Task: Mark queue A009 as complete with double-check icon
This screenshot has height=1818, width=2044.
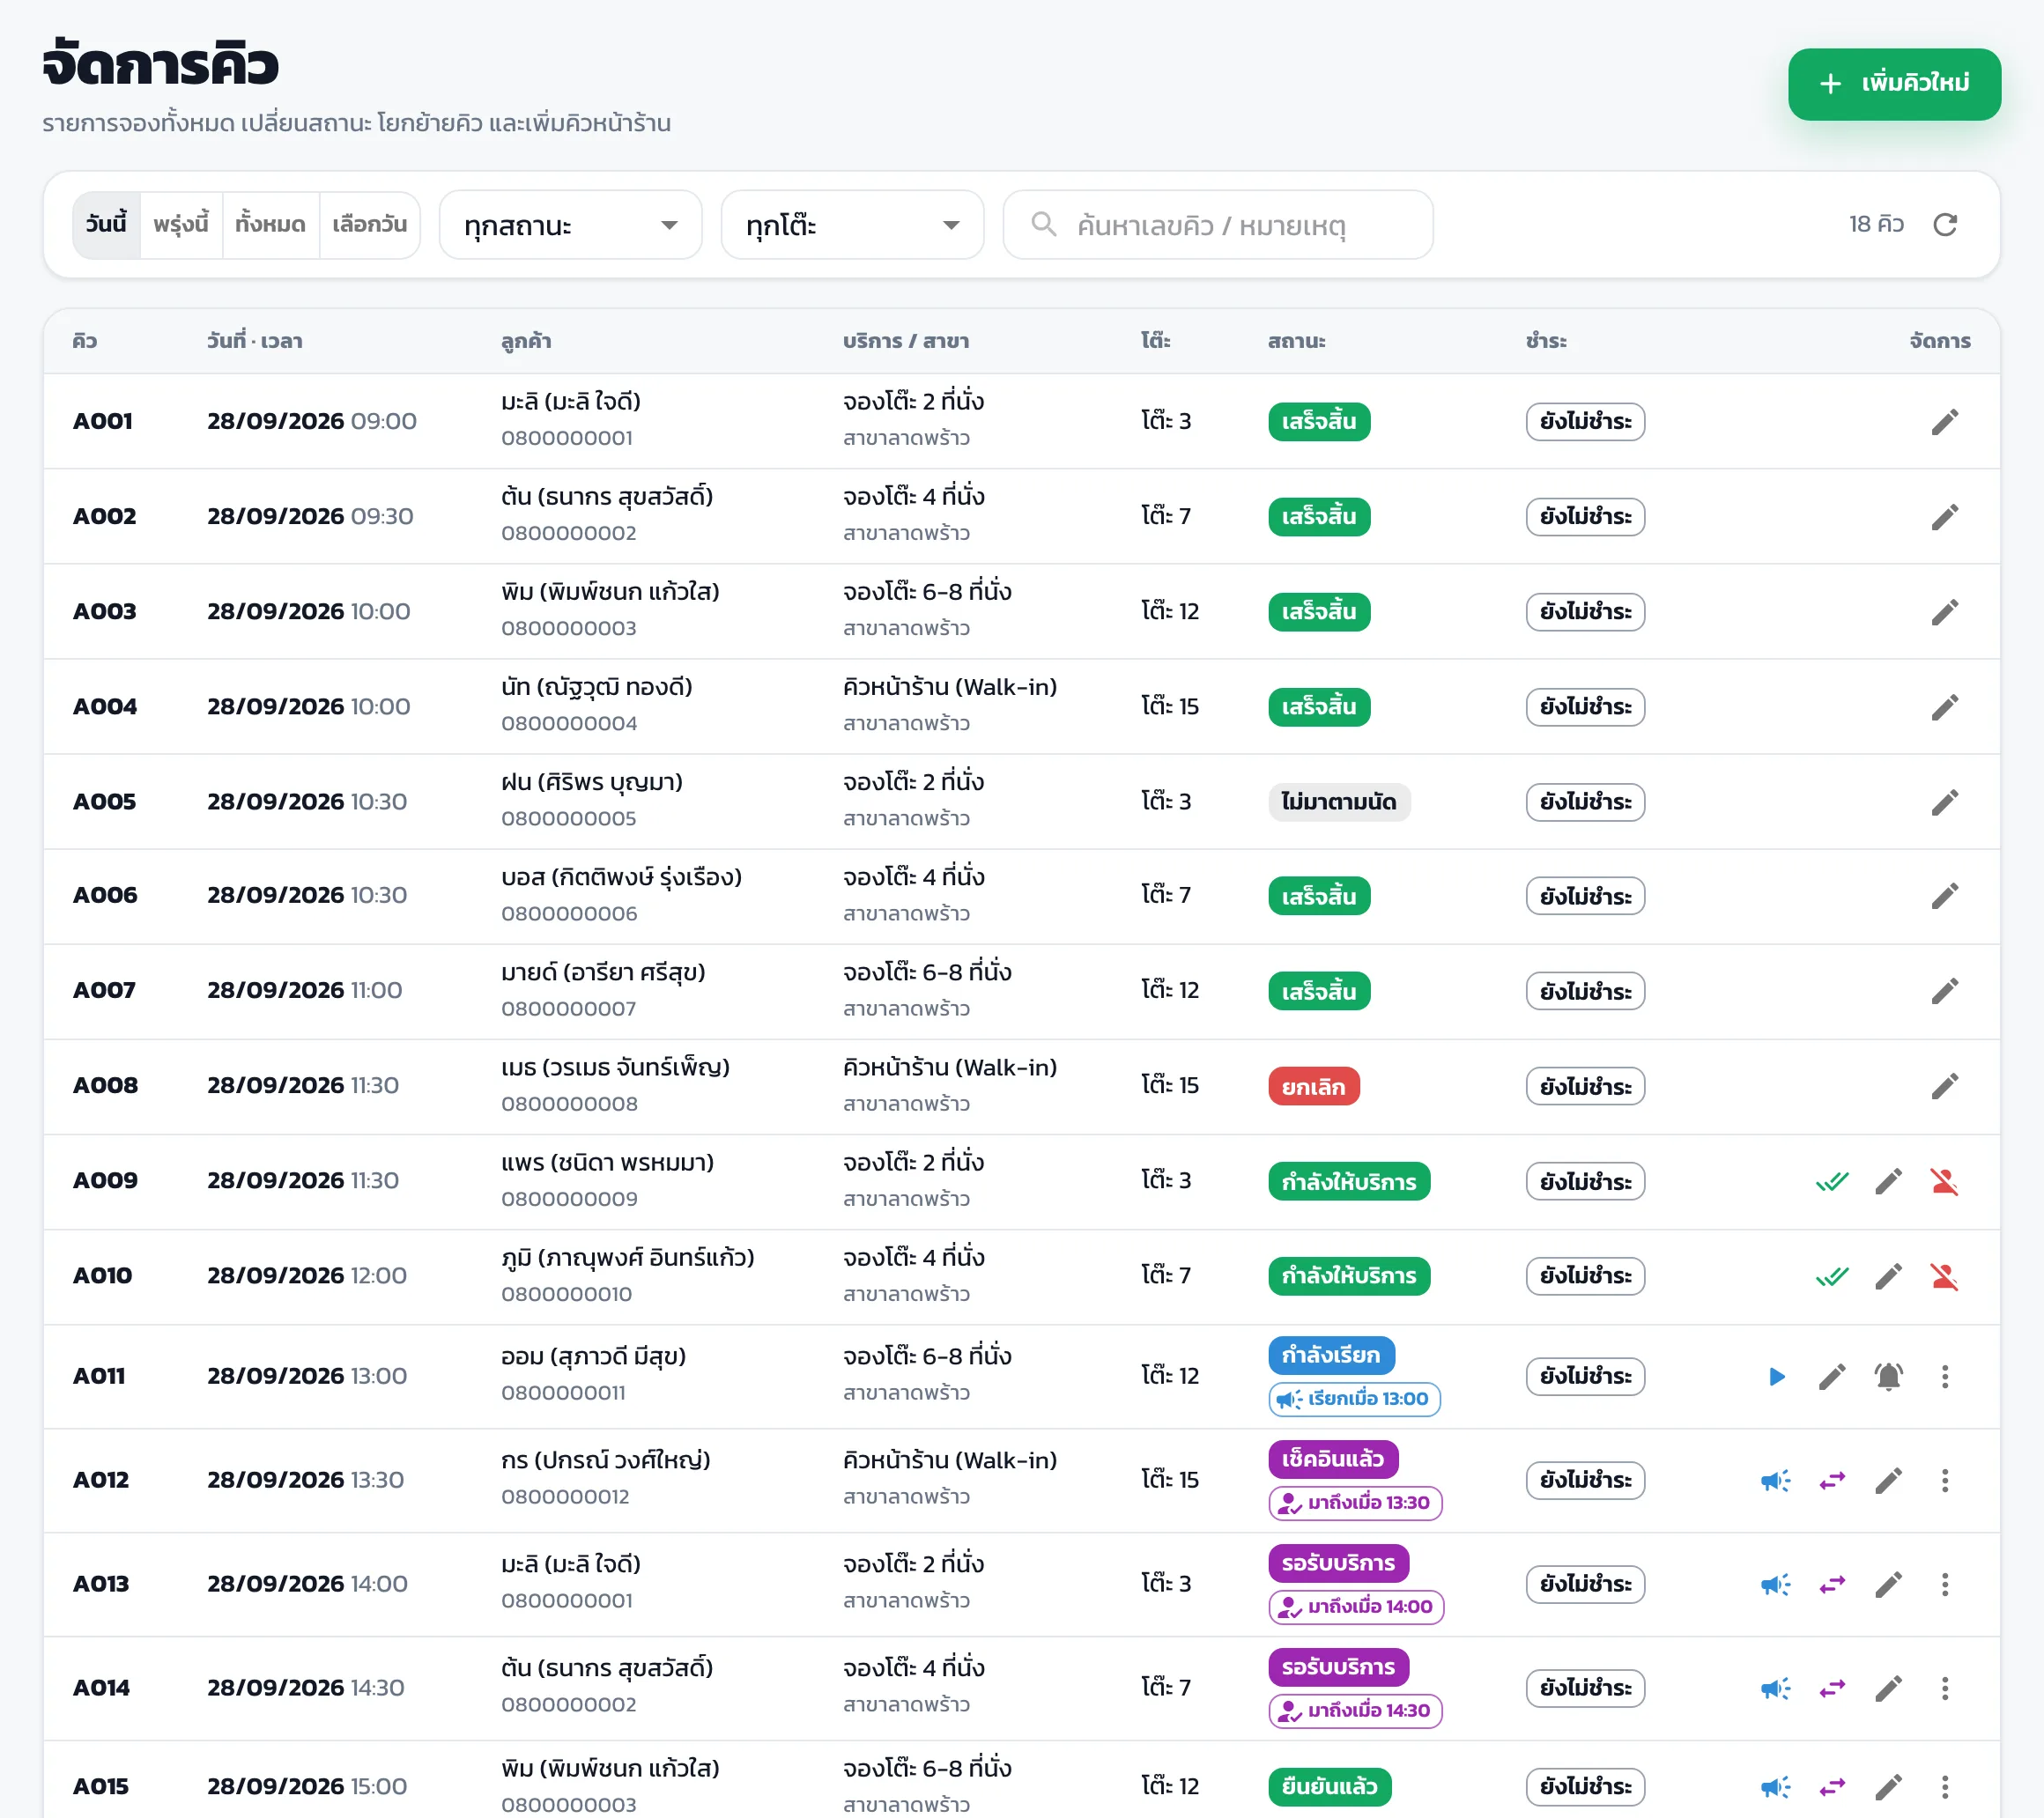Action: pyautogui.click(x=1832, y=1181)
